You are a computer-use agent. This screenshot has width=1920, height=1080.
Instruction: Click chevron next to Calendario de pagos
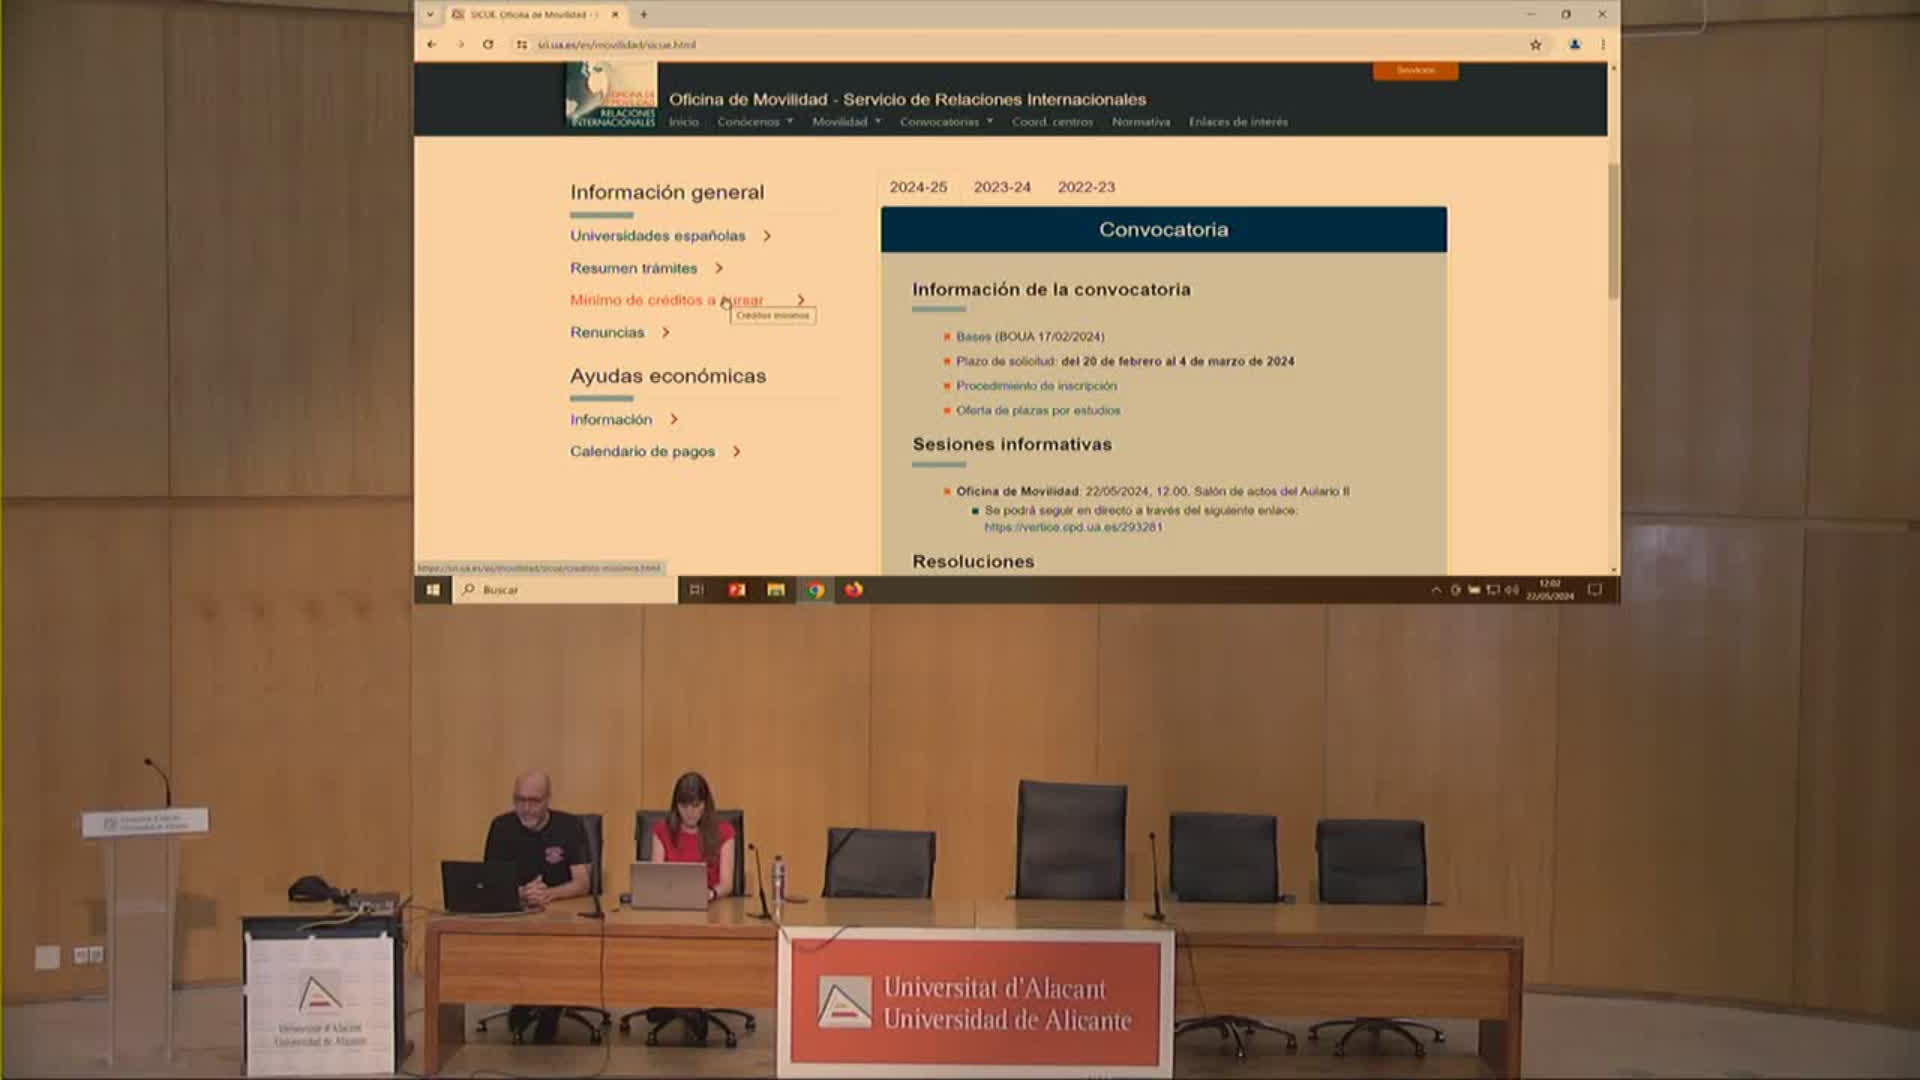[737, 451]
